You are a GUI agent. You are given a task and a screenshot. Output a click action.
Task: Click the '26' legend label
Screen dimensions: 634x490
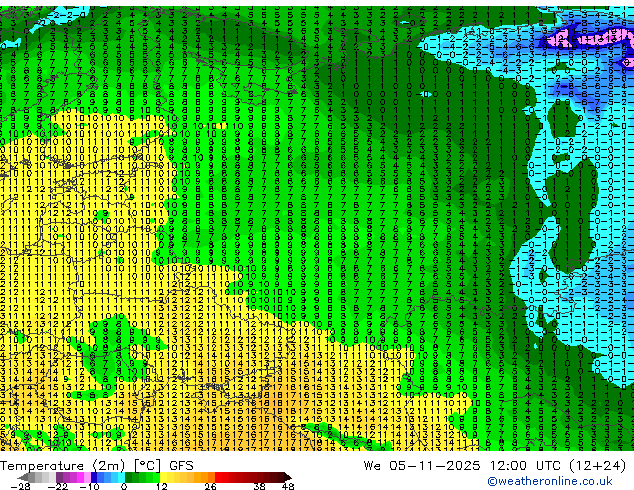210,486
